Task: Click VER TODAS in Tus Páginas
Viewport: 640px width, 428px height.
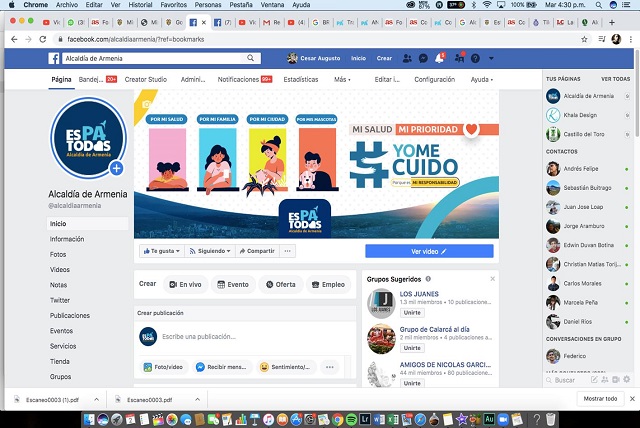Action: click(616, 79)
